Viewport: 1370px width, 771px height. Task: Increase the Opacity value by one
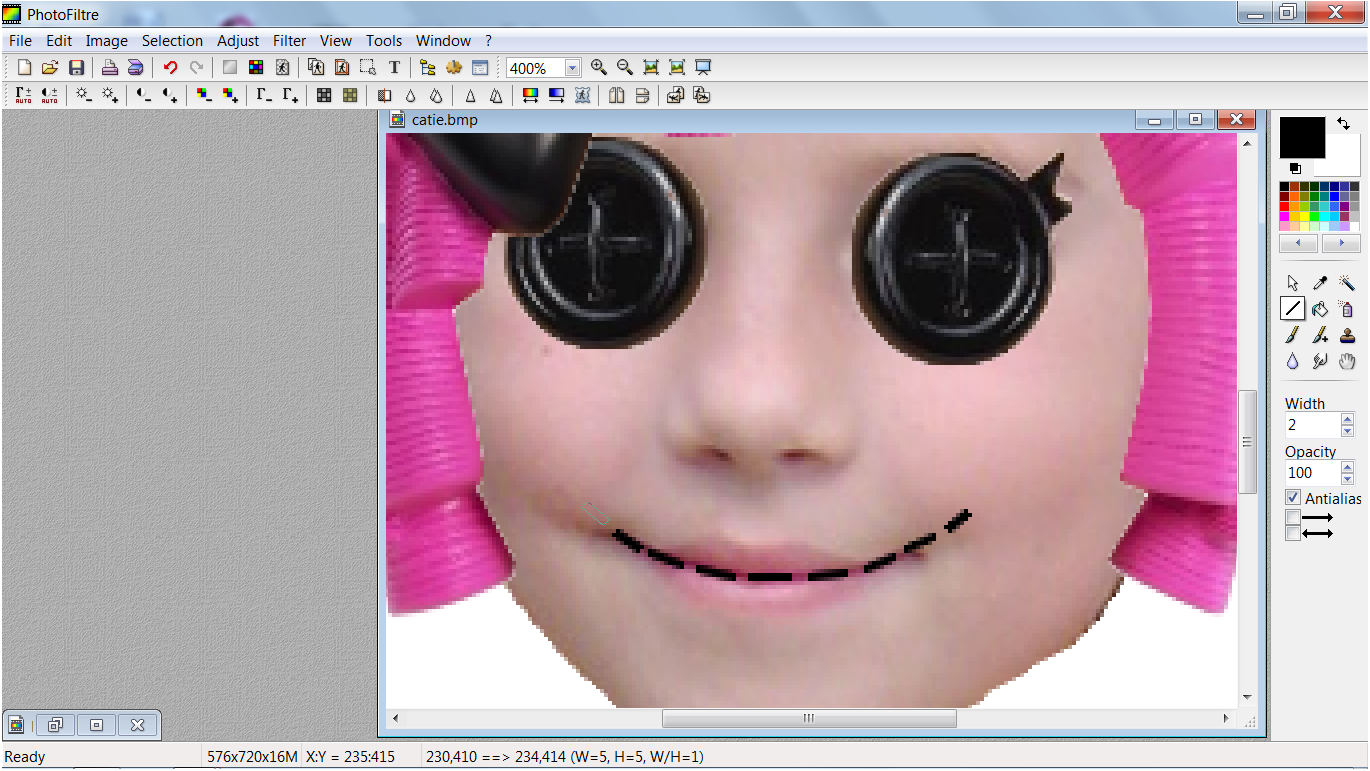point(1347,467)
